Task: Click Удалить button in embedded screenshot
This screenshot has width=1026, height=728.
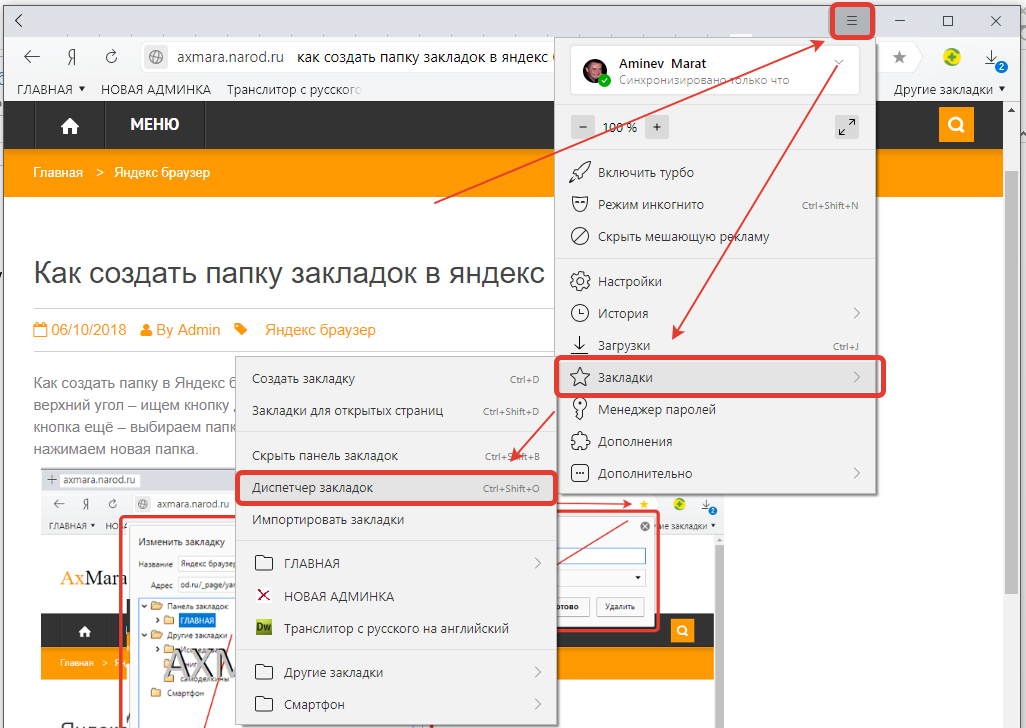Action: [x=620, y=607]
